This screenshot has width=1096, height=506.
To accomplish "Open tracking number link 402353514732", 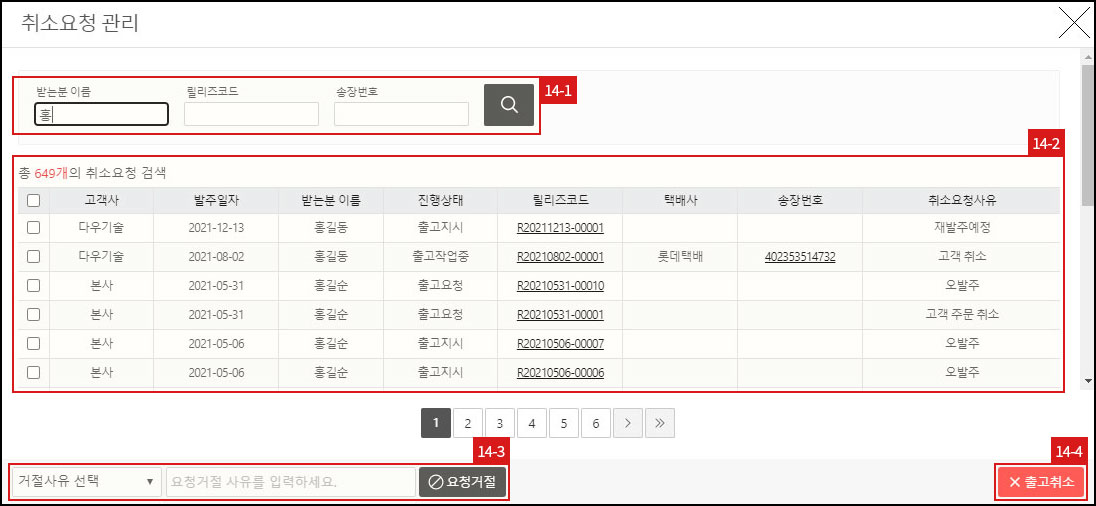I will (800, 256).
